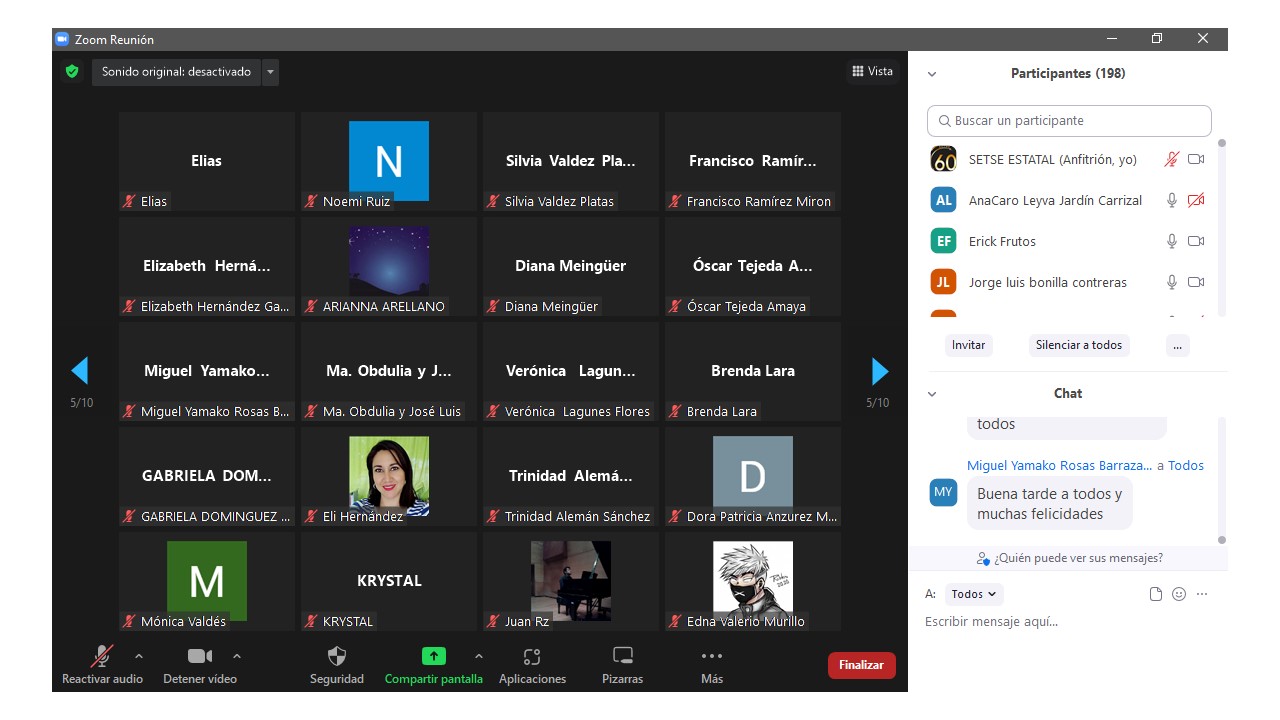Click the green Compartir pantalla icon
The height and width of the screenshot is (720, 1280).
(433, 657)
